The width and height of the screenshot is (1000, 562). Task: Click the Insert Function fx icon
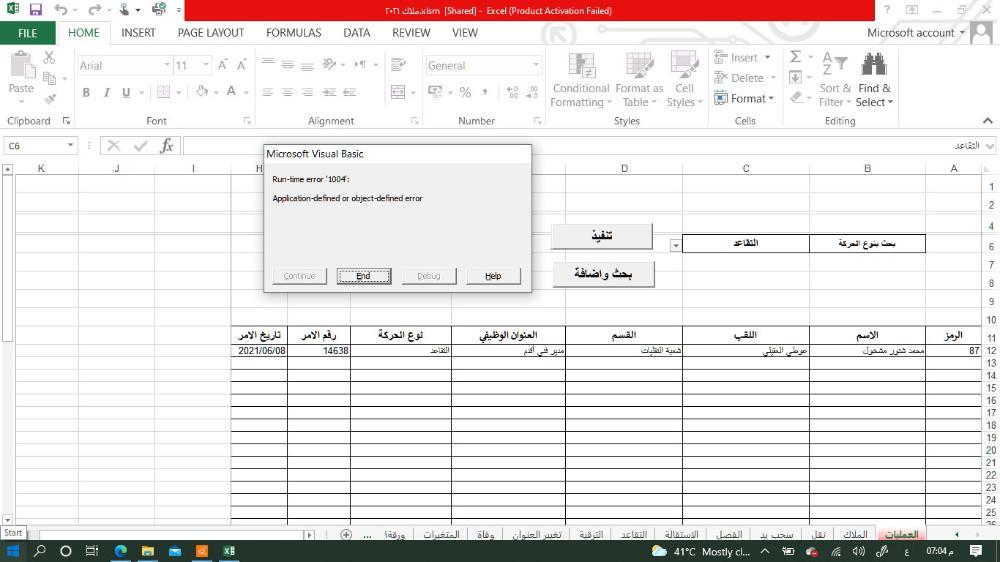(166, 145)
